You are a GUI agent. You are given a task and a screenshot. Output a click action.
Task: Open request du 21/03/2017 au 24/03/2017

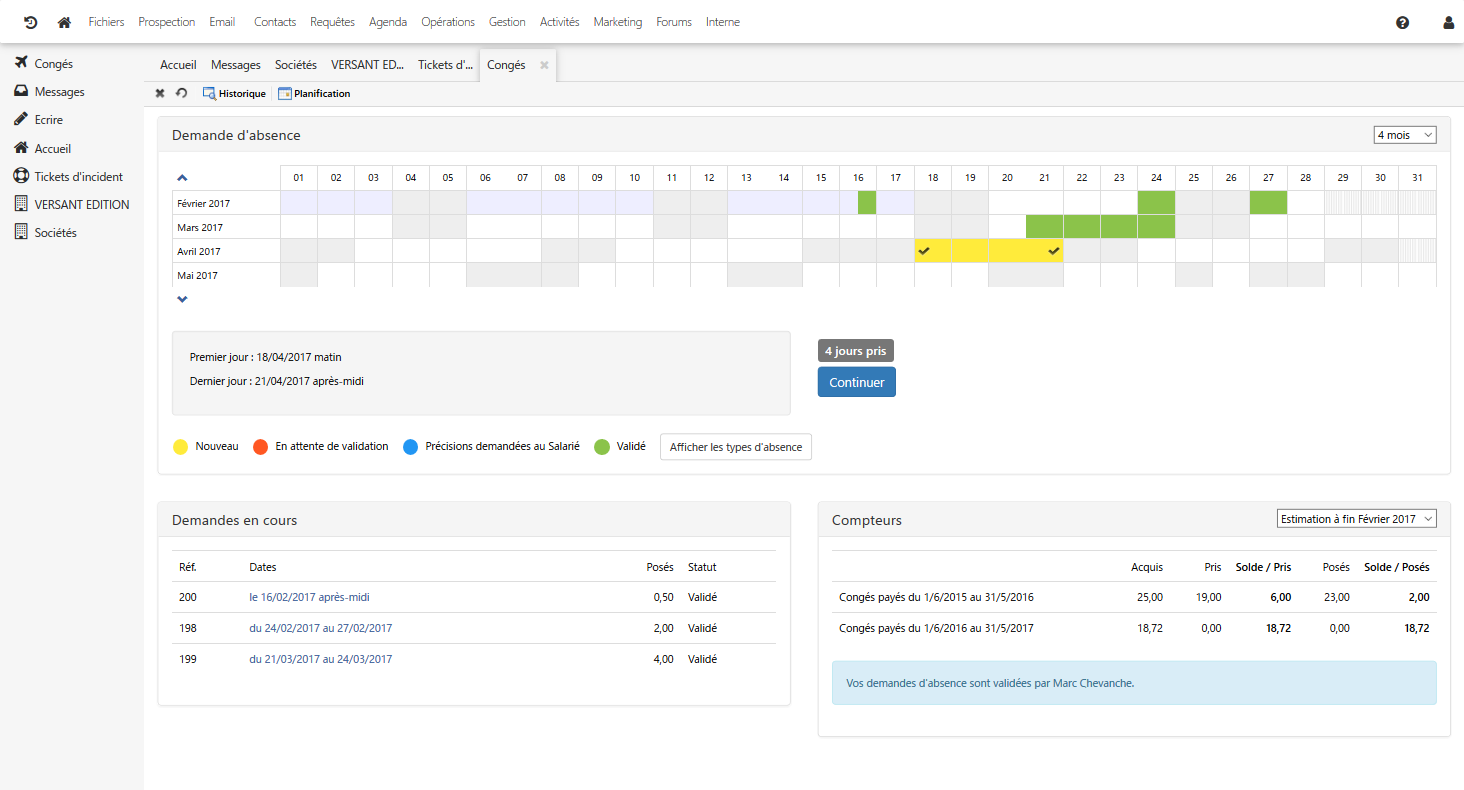click(321, 659)
